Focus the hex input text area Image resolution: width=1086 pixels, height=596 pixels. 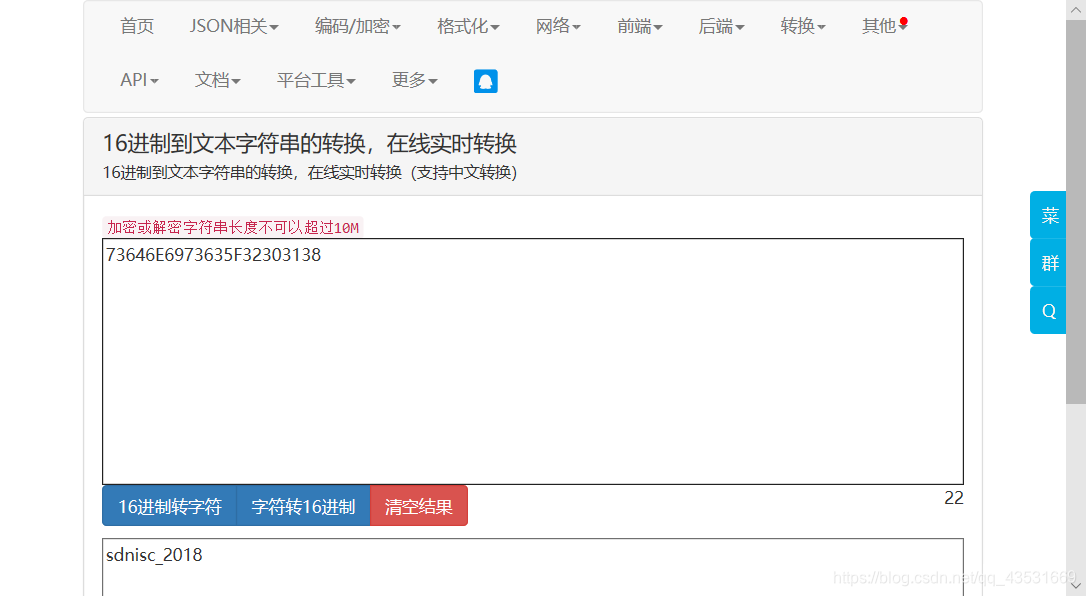533,361
